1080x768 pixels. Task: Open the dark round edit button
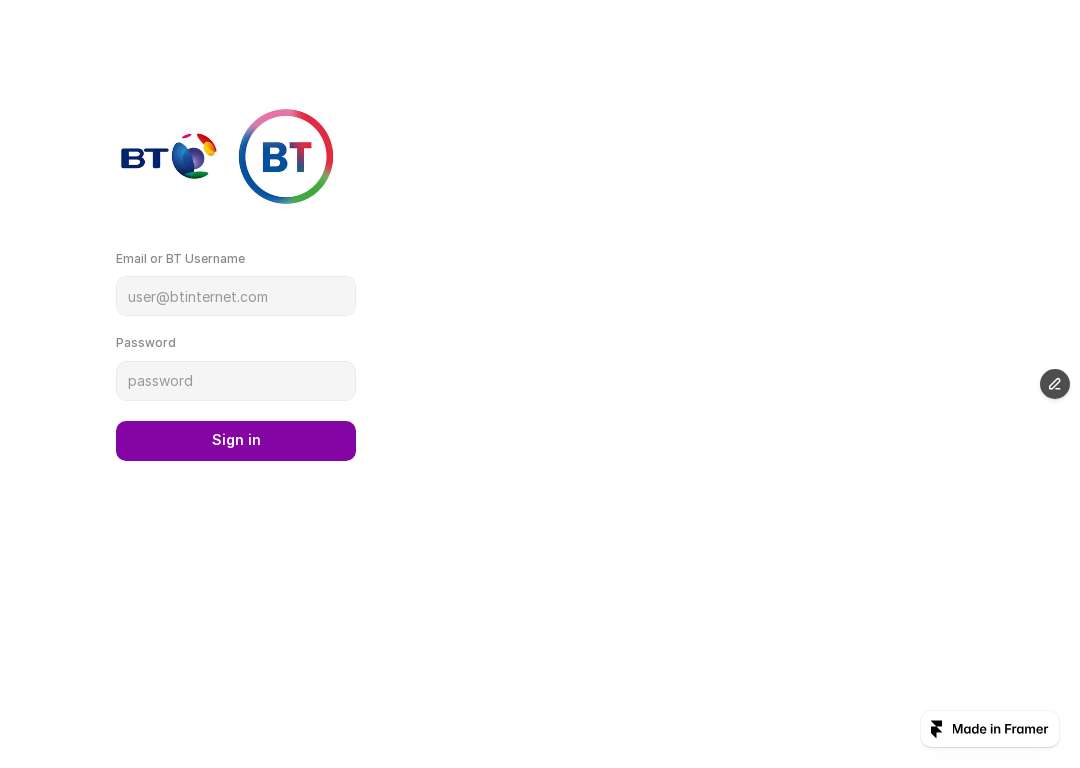pyautogui.click(x=1055, y=384)
